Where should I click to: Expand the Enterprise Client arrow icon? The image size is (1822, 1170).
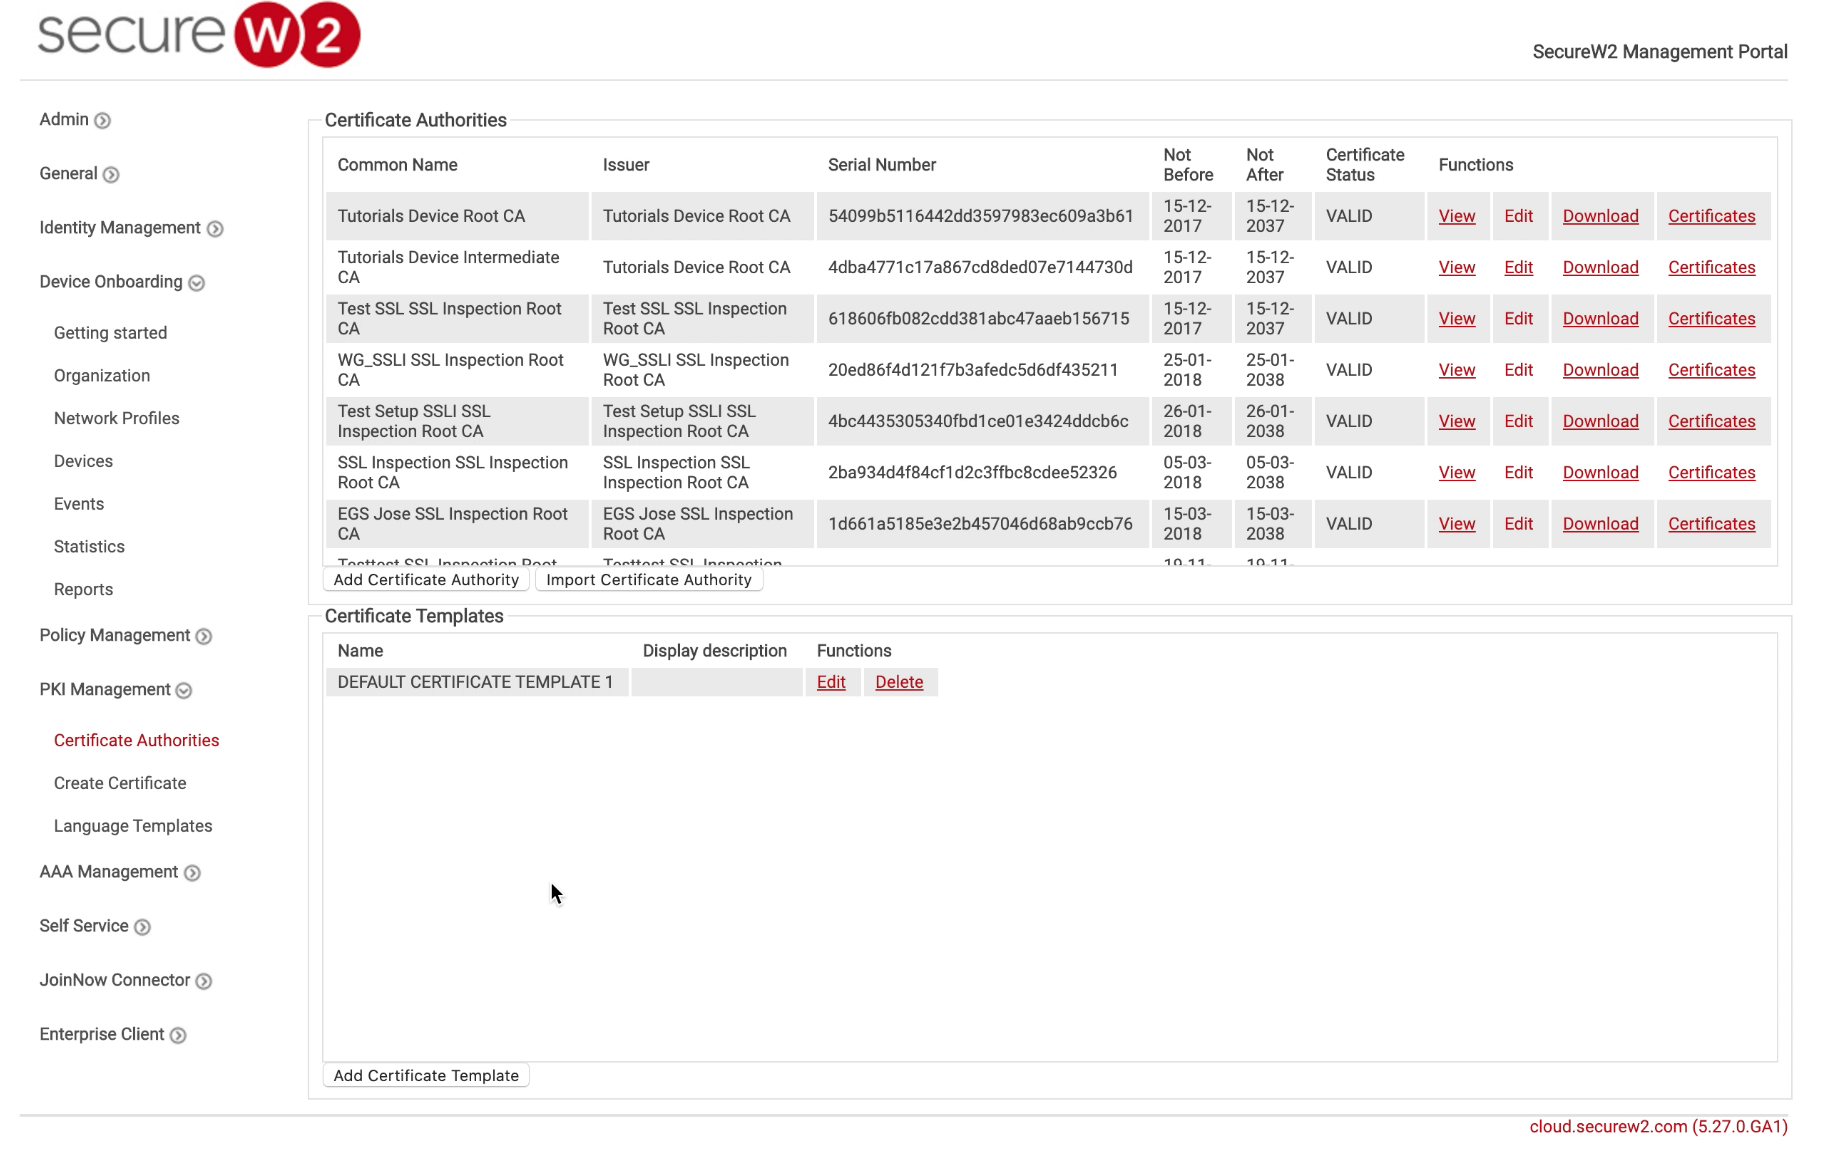click(178, 1035)
